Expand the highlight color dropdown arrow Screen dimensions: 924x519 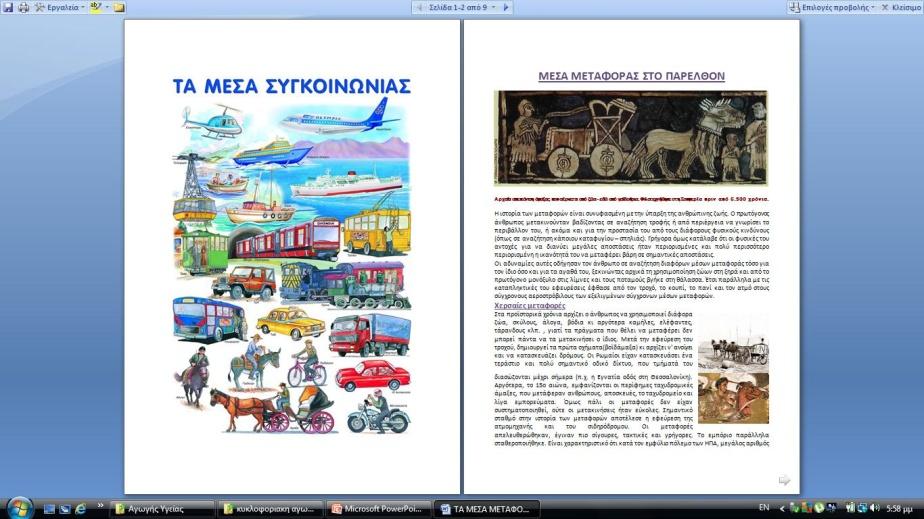[107, 8]
